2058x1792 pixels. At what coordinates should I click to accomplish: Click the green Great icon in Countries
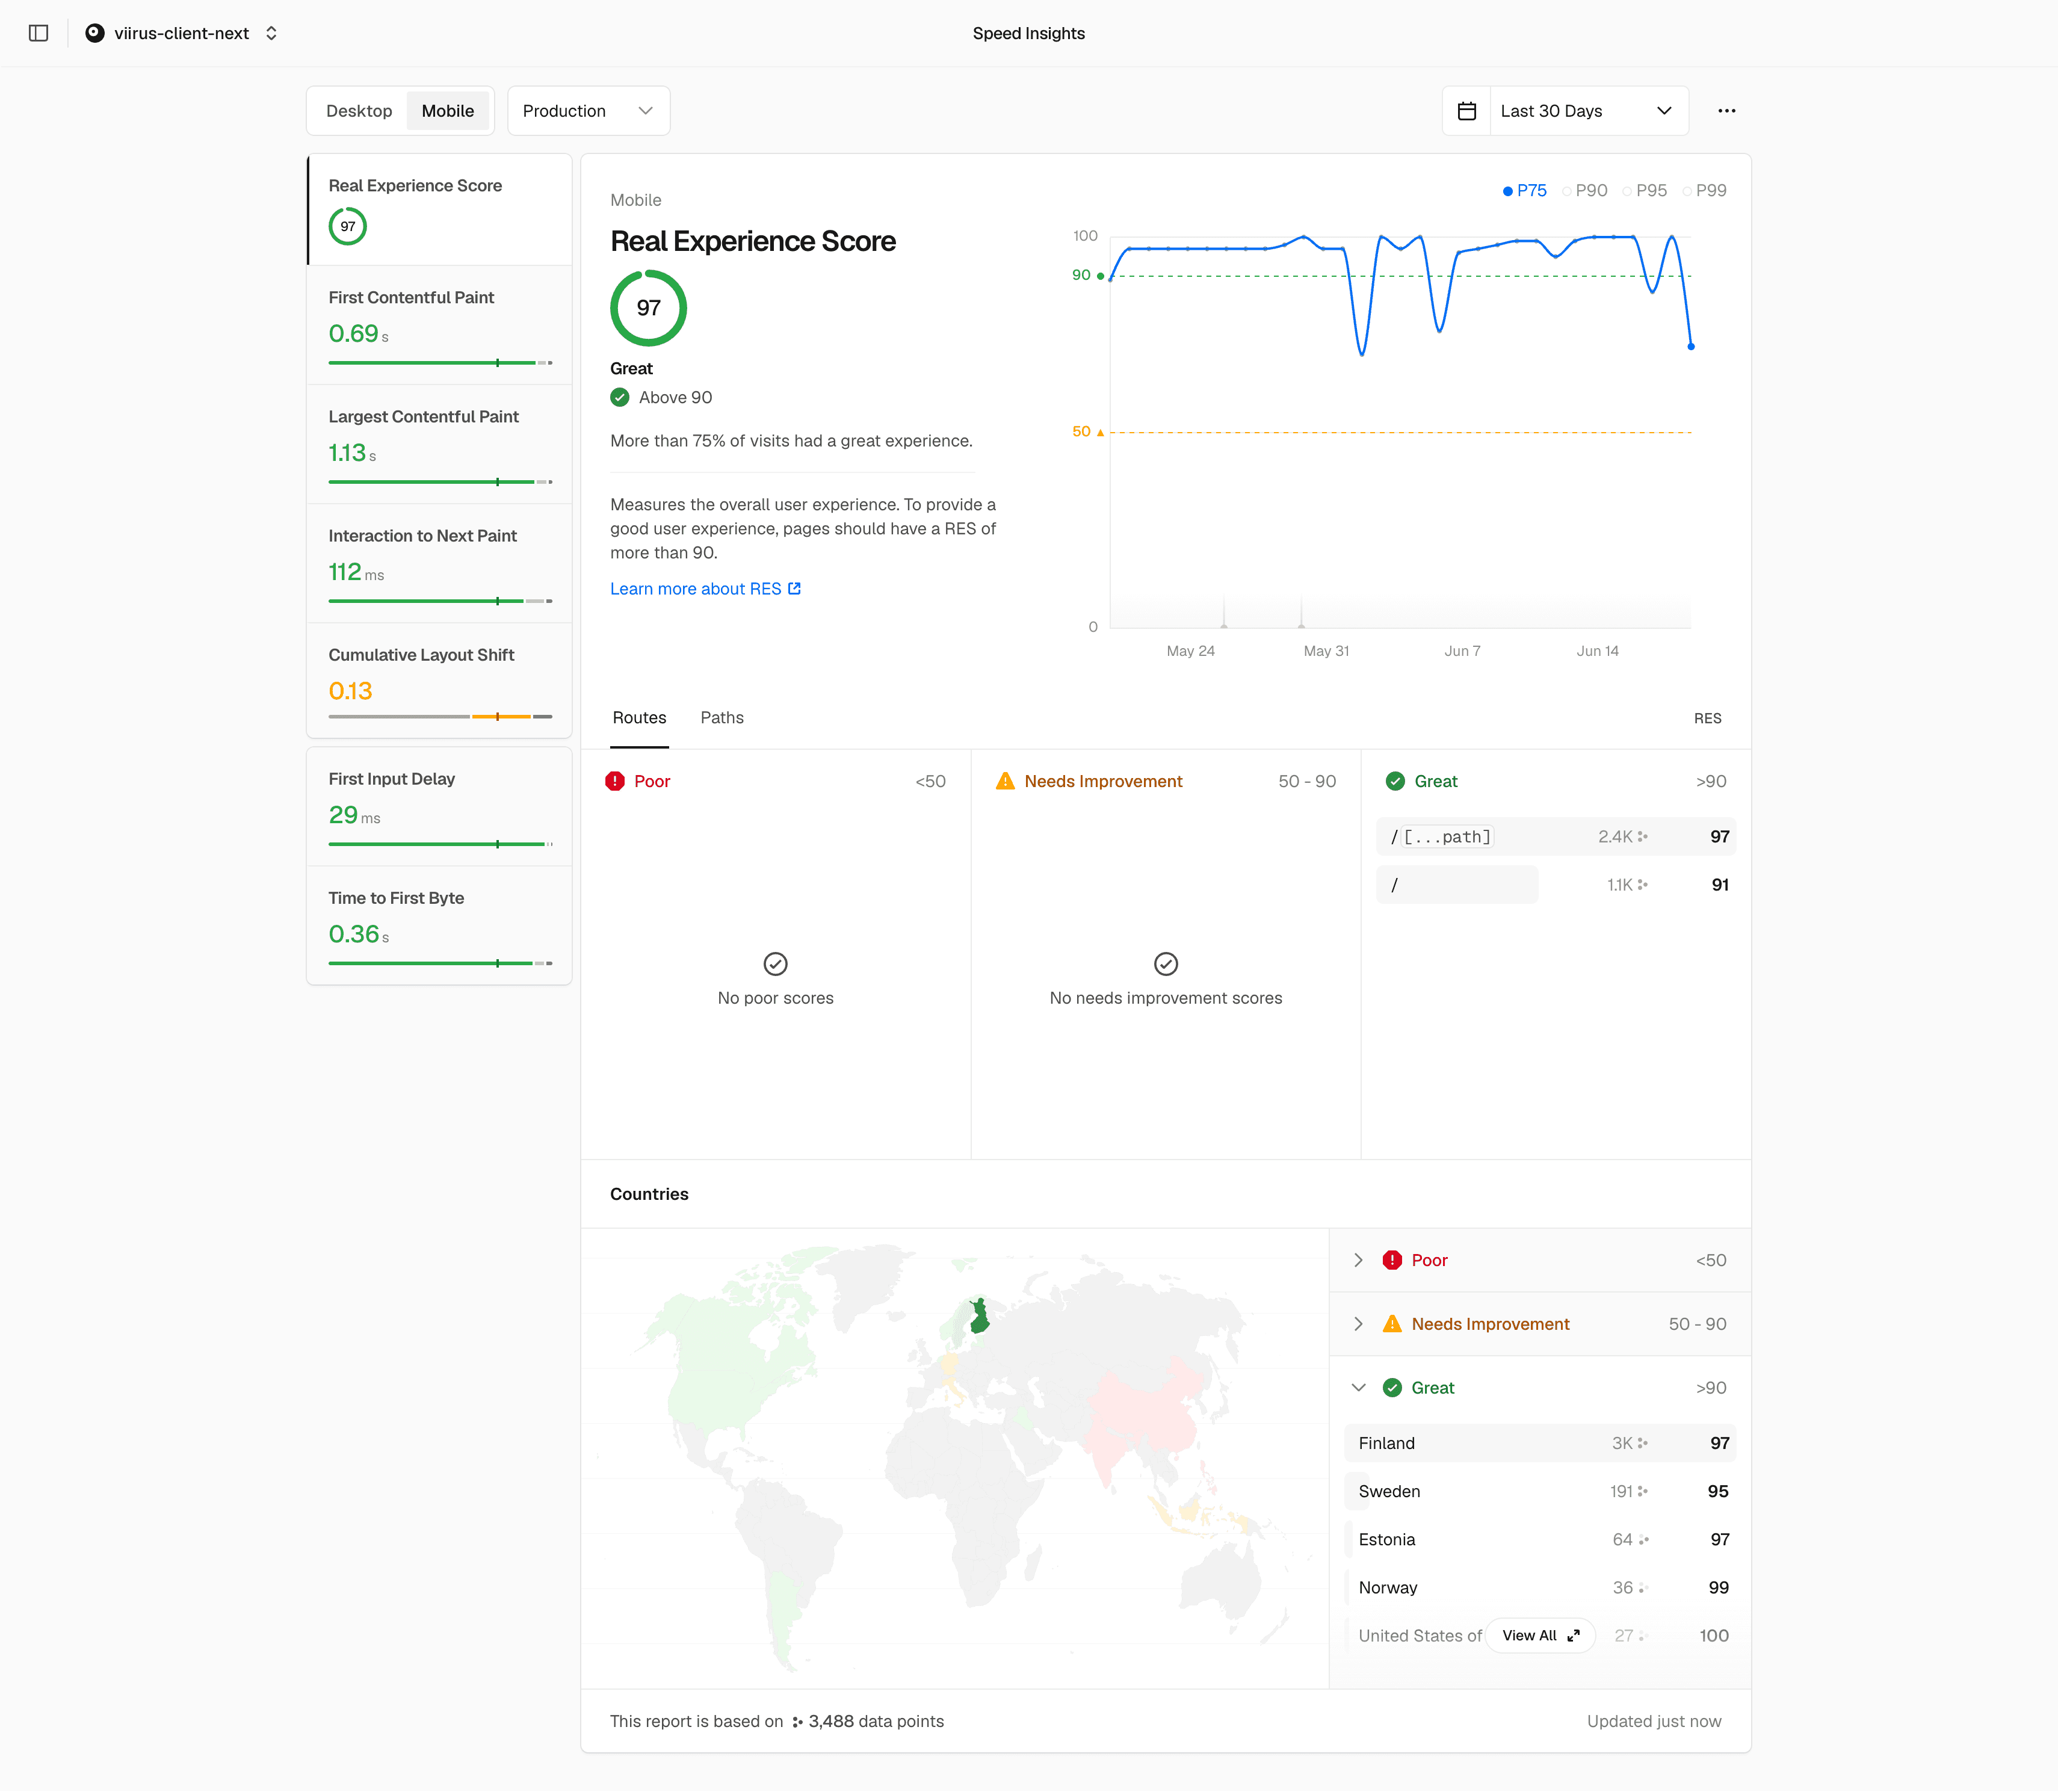coord(1392,1388)
